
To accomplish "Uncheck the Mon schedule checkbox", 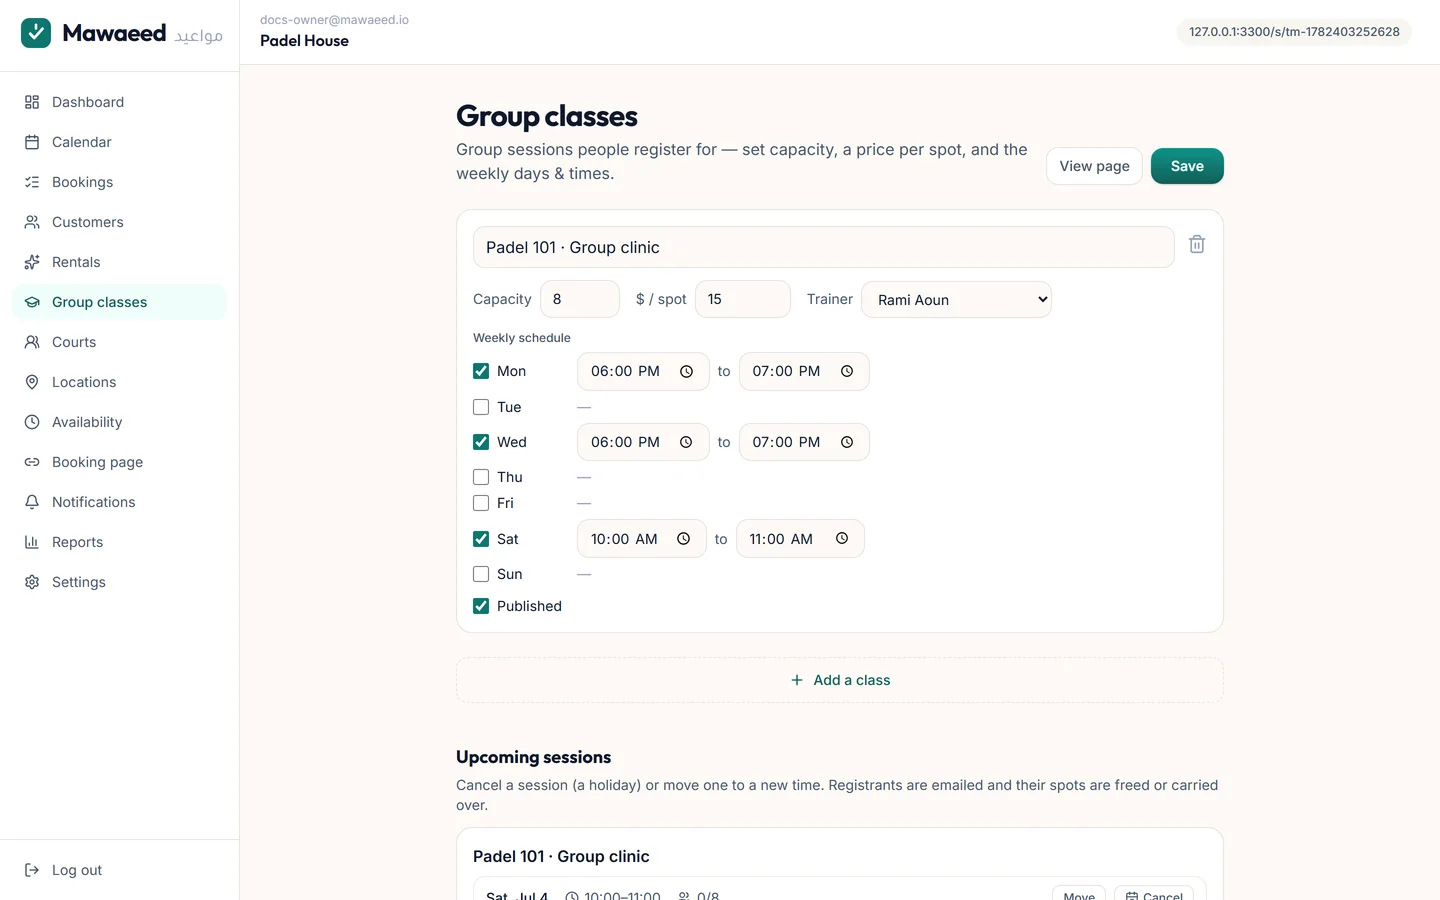I will tap(481, 371).
